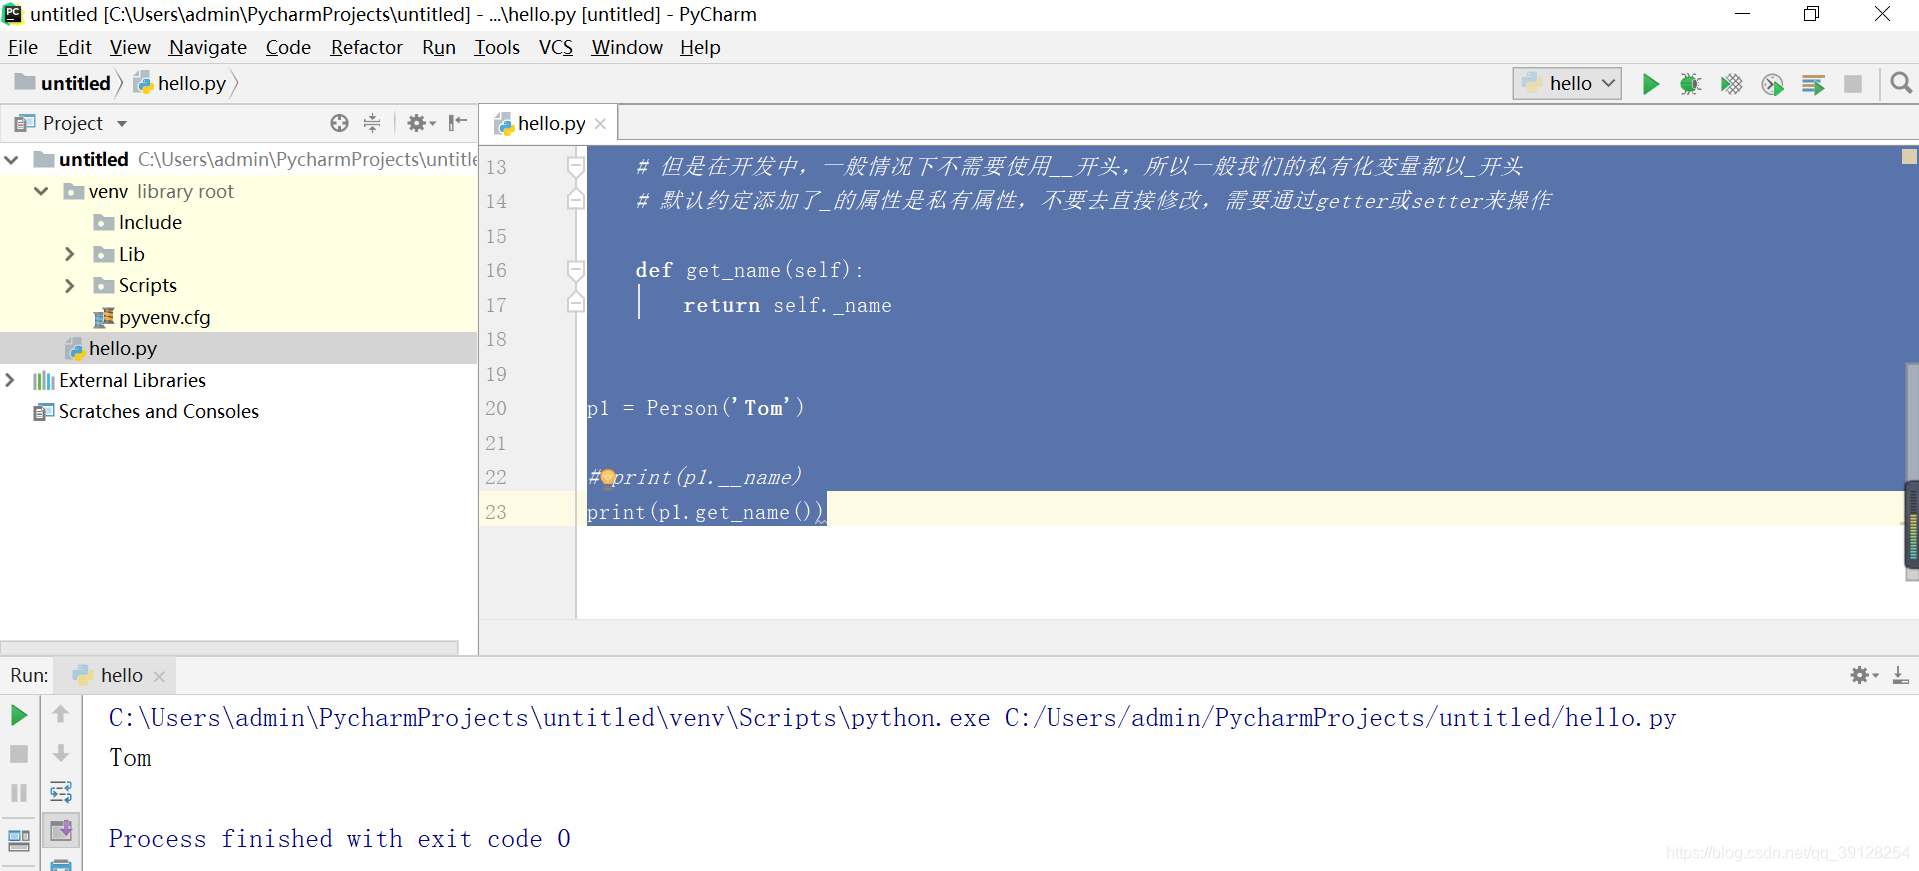Viewport: 1919px width, 871px height.
Task: Open the Navigate menu
Action: tap(208, 47)
